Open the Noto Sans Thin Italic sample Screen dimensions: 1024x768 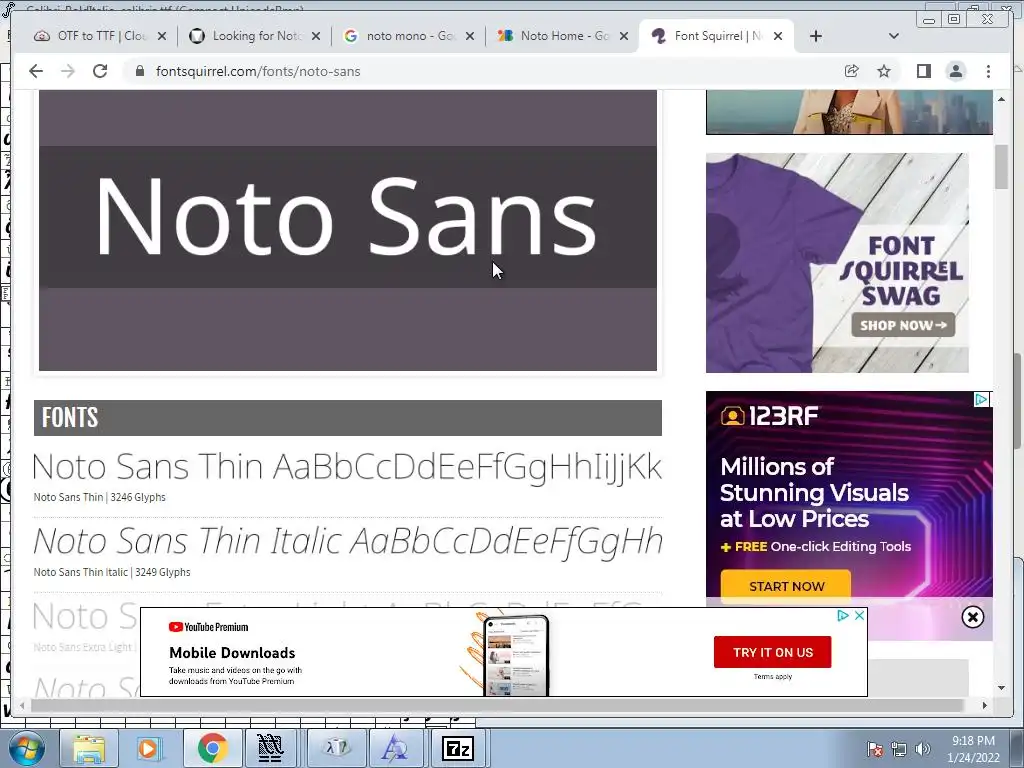pos(348,541)
